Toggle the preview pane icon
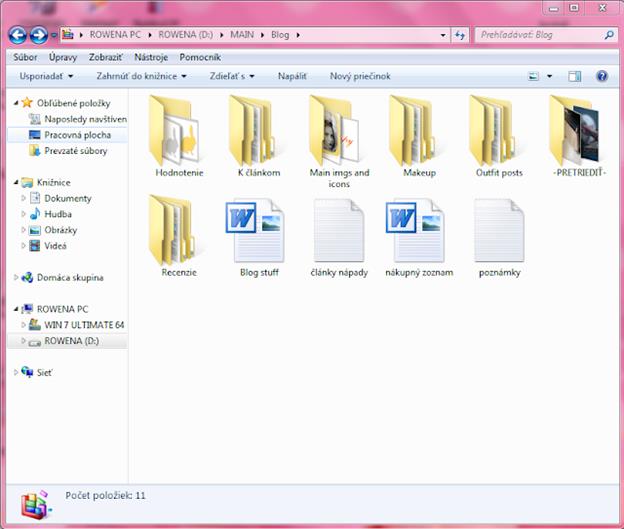This screenshot has height=529, width=624. click(574, 76)
